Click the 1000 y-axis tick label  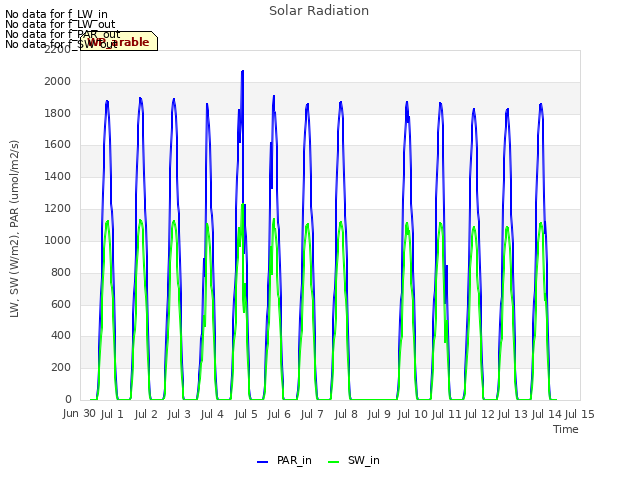58,240
